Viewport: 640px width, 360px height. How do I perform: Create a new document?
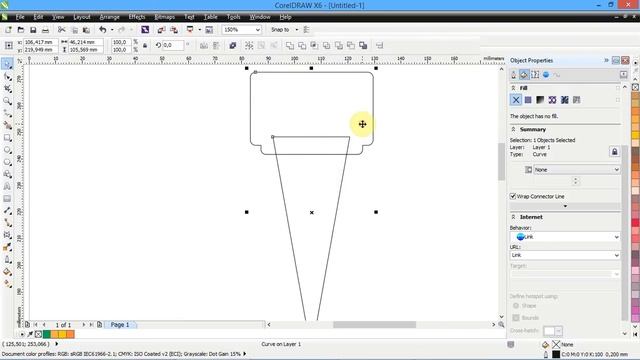coord(8,30)
